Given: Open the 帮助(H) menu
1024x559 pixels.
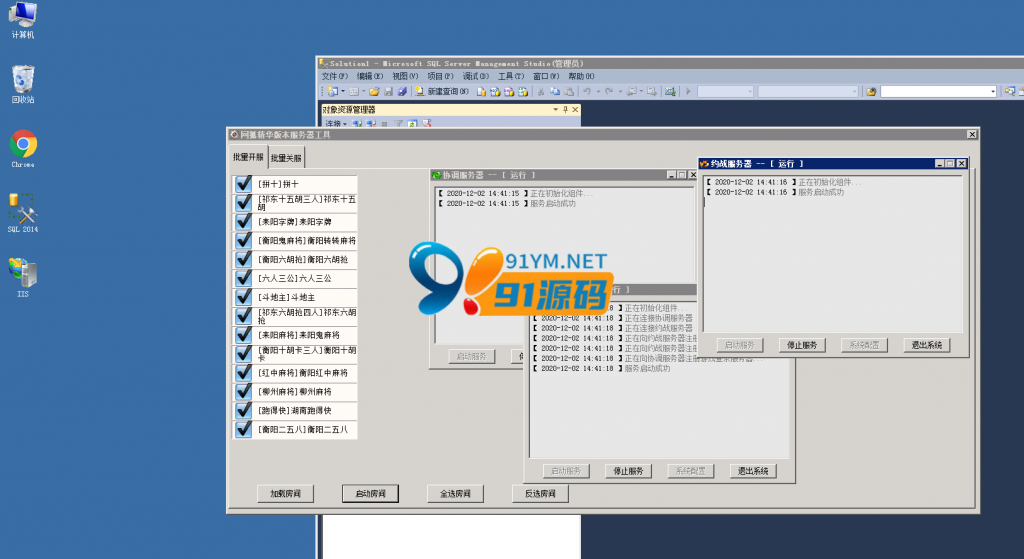Looking at the screenshot, I should (x=581, y=76).
